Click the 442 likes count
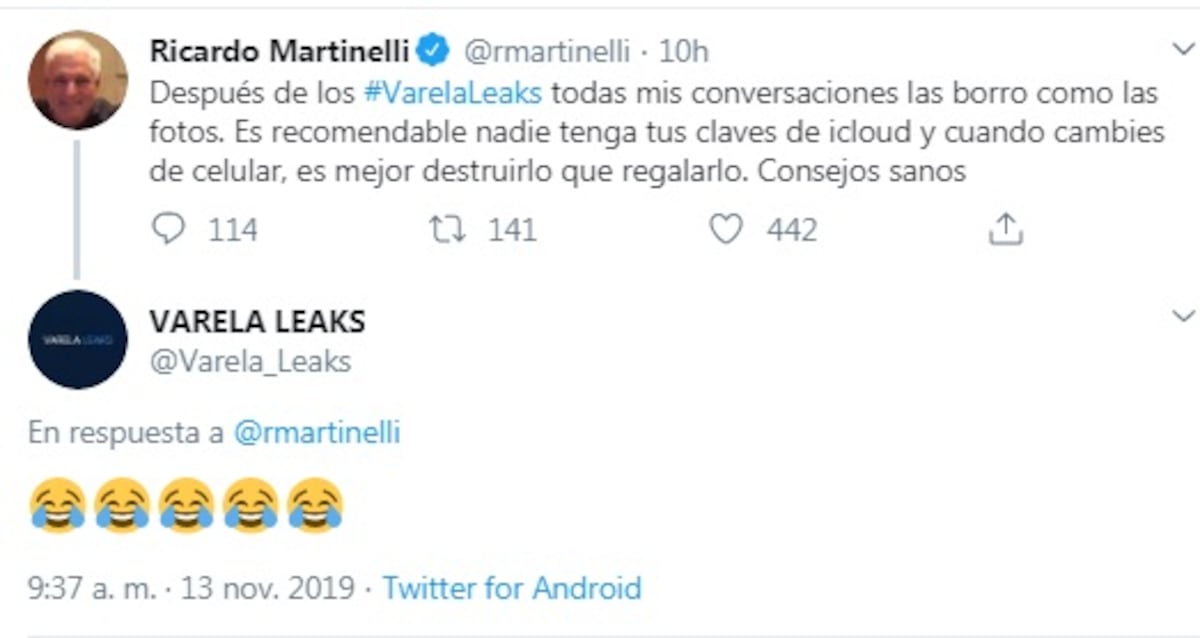 789,229
